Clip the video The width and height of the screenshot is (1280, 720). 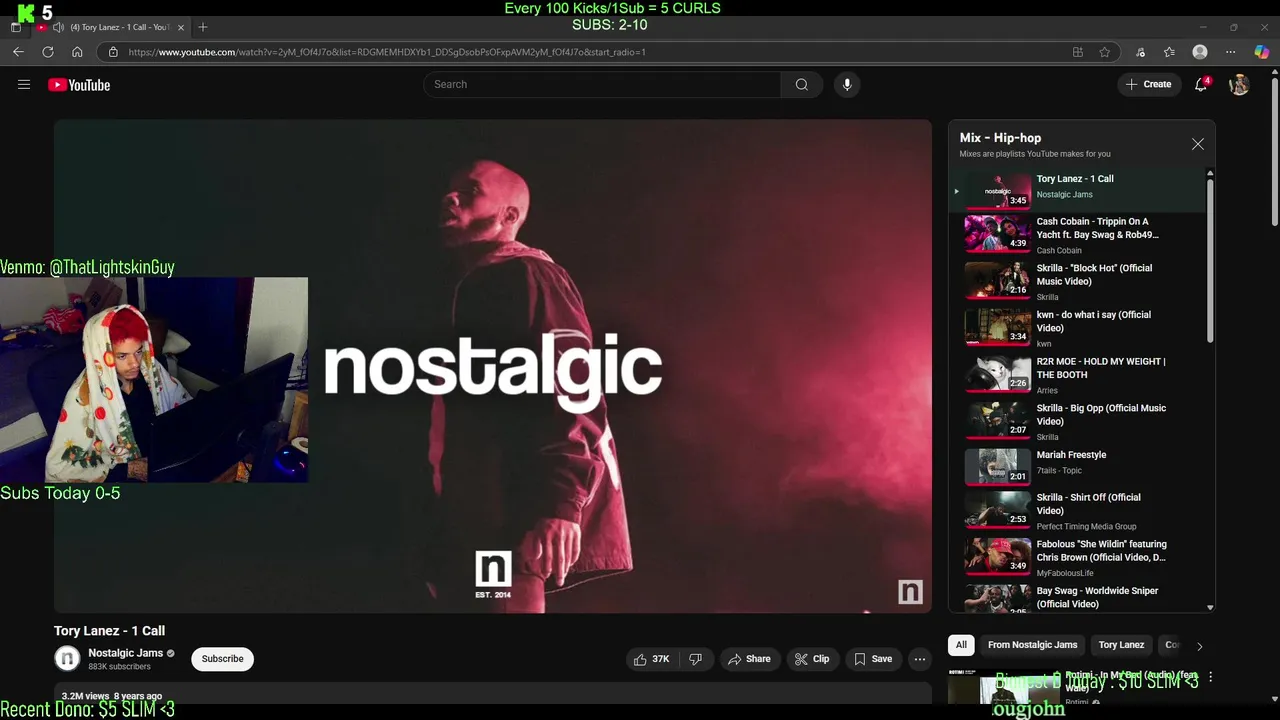pyautogui.click(x=812, y=659)
